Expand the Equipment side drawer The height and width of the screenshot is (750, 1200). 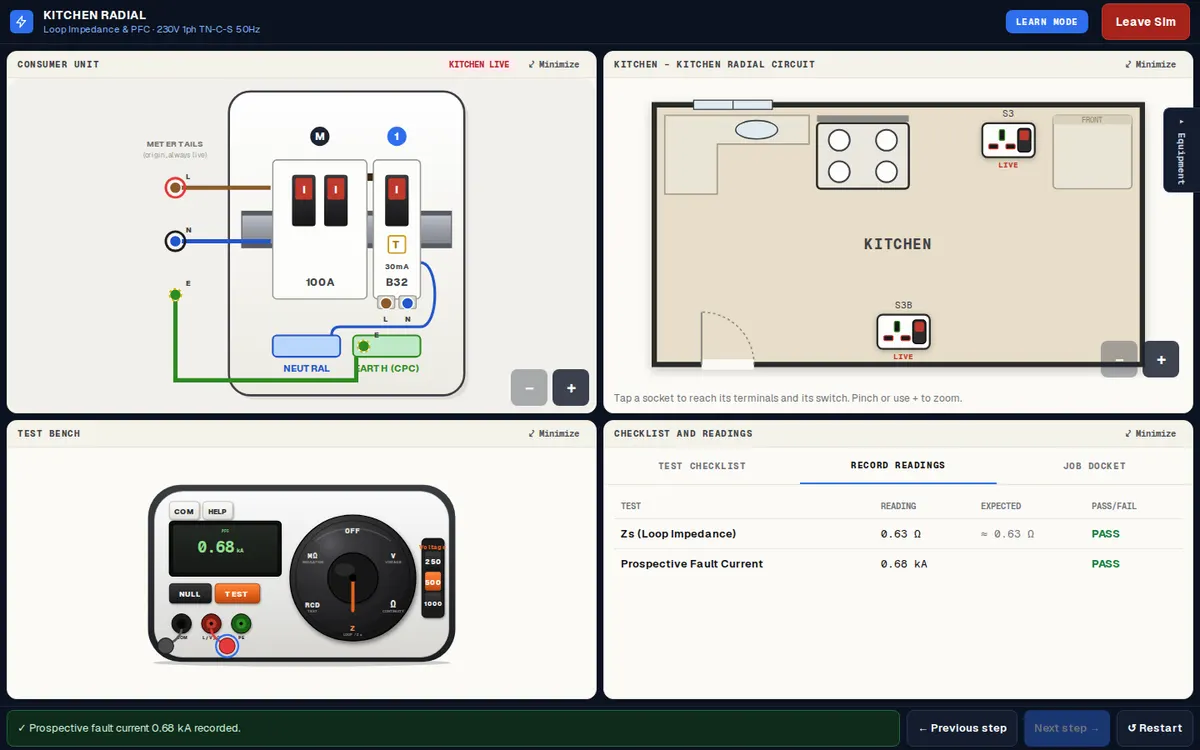(x=1180, y=150)
